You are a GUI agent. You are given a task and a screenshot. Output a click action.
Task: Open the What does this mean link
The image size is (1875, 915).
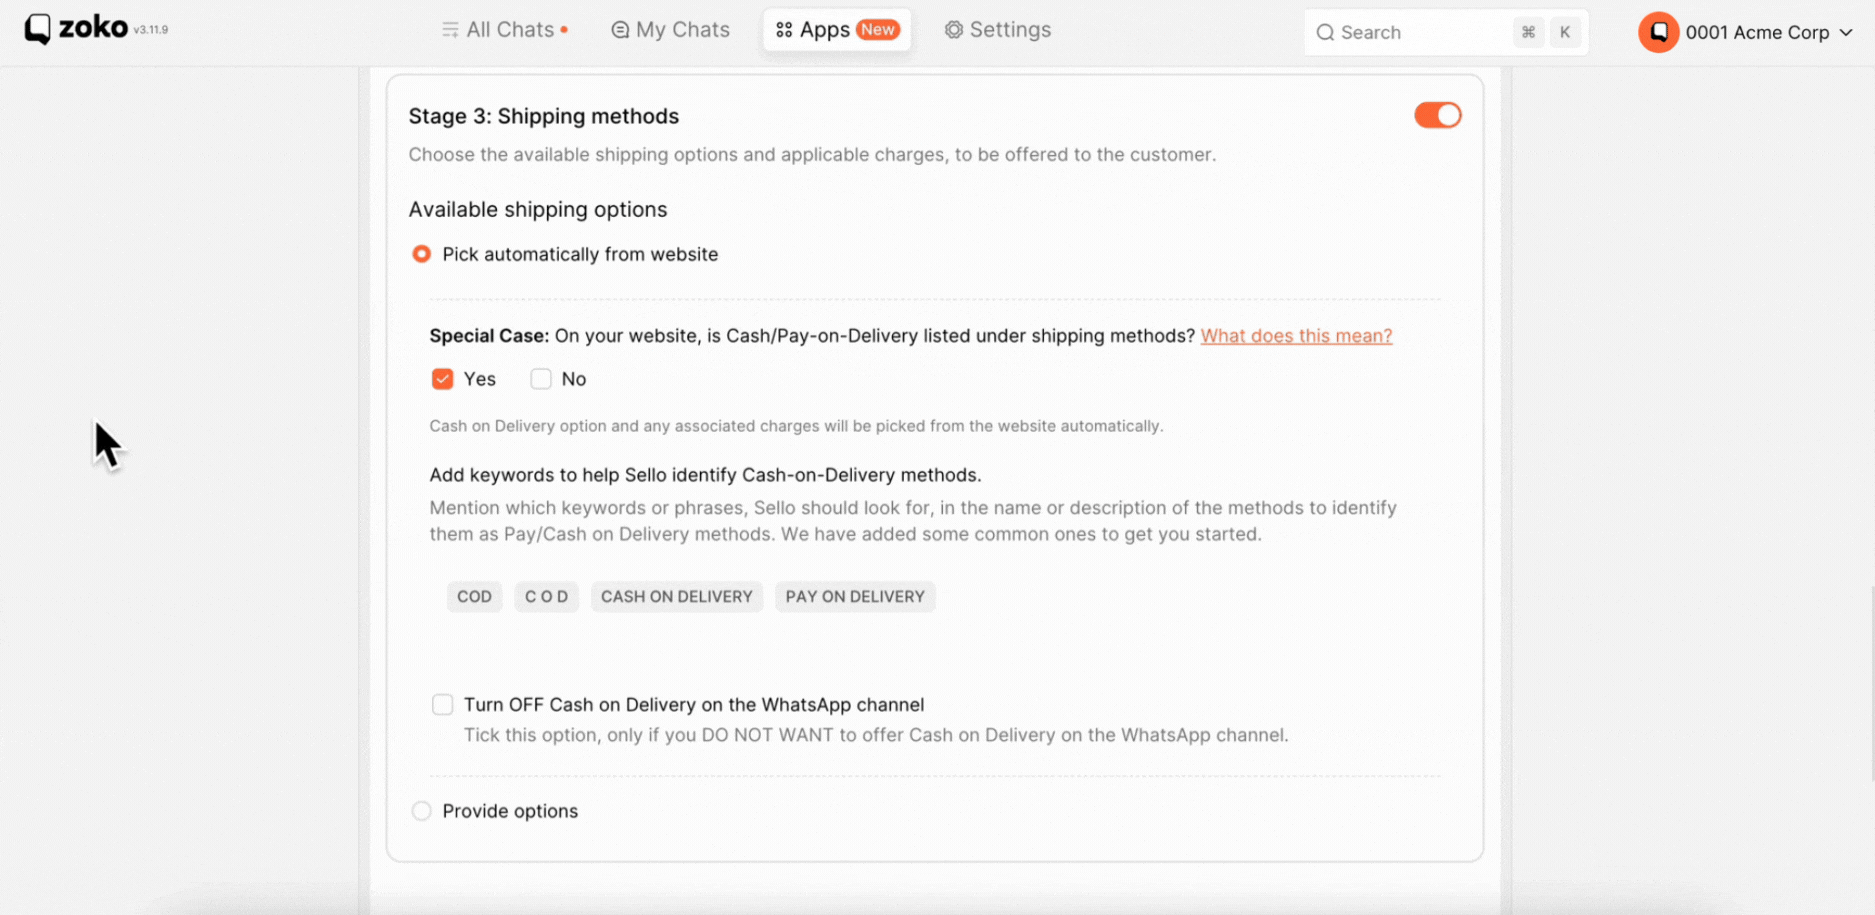tap(1296, 336)
